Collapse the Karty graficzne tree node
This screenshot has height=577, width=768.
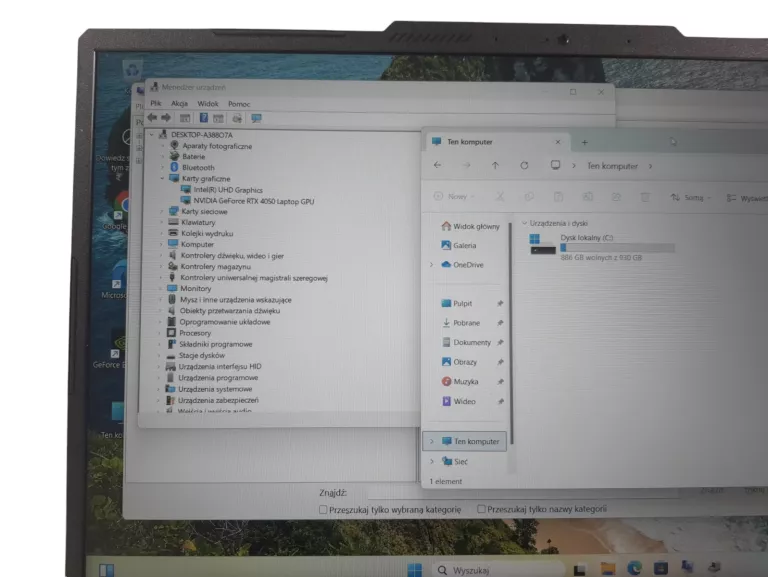162,179
